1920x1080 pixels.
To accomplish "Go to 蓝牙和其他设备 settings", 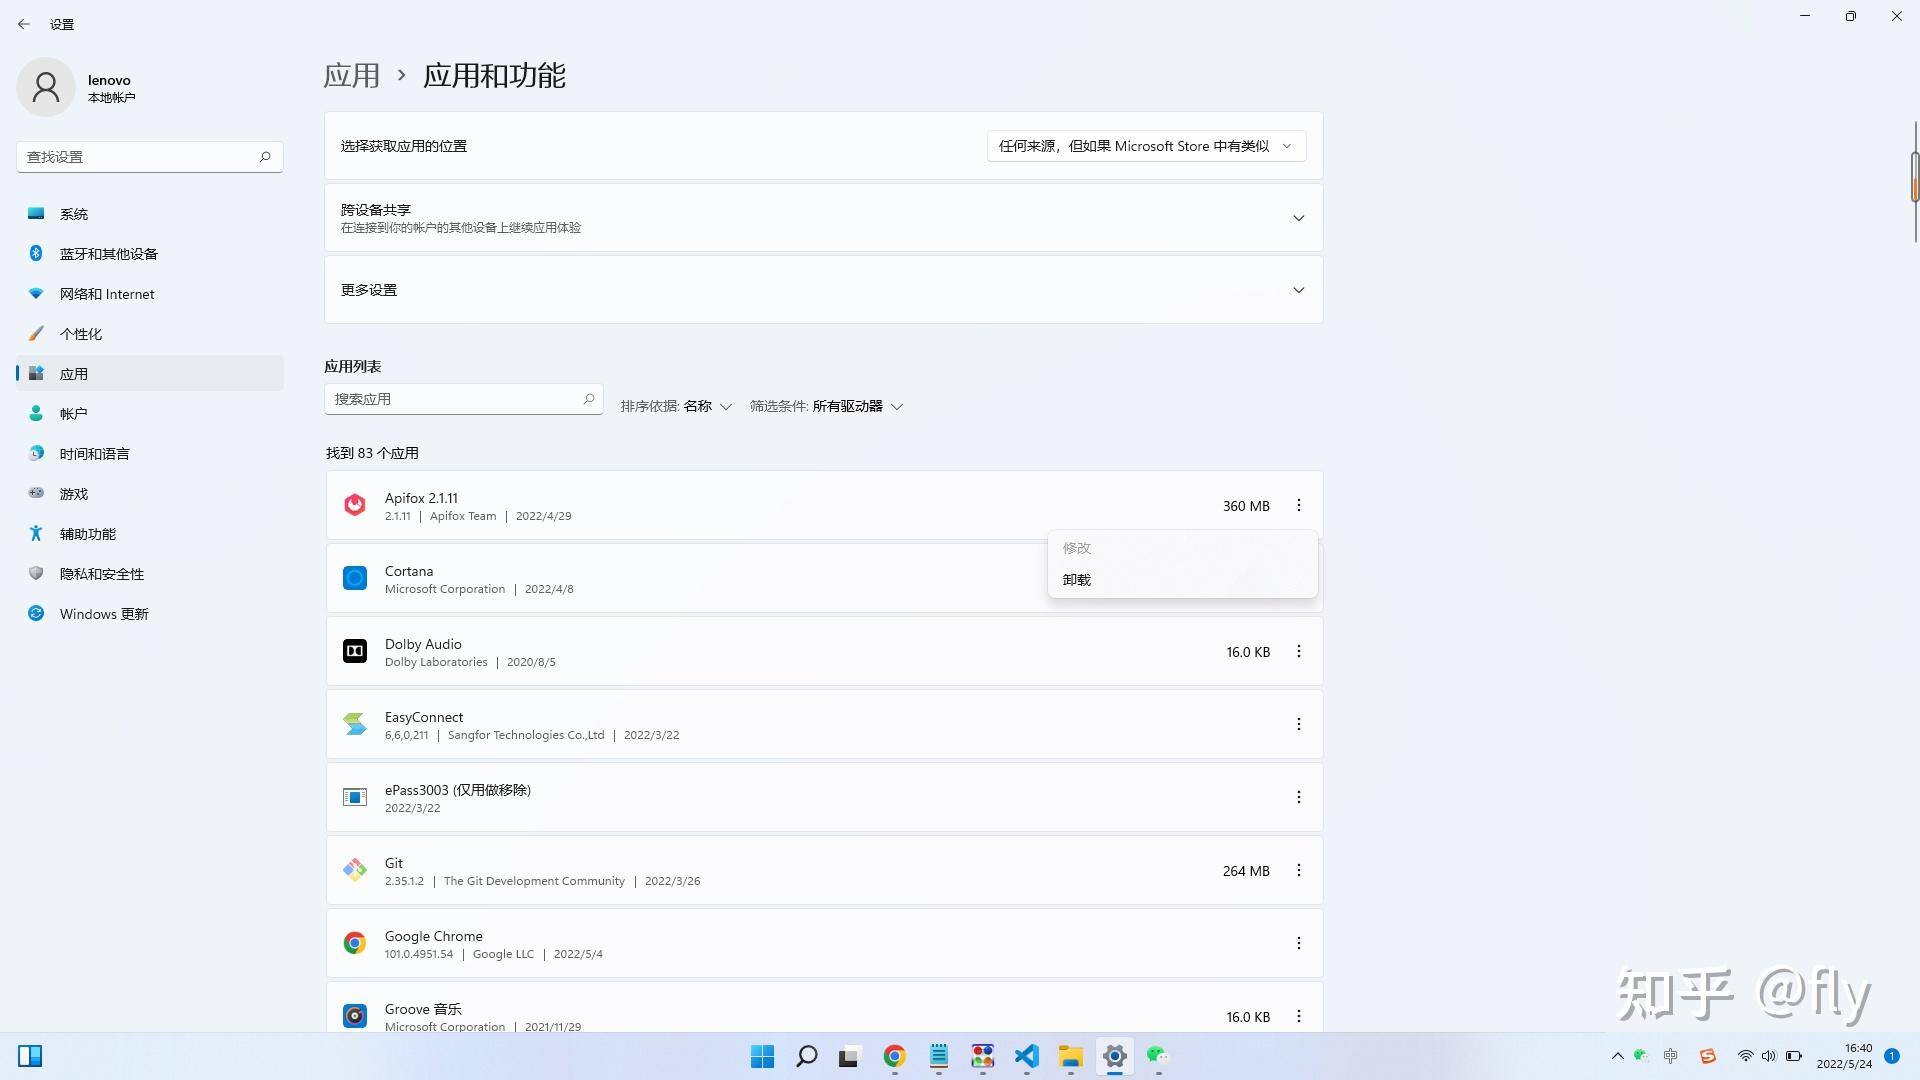I will [150, 254].
